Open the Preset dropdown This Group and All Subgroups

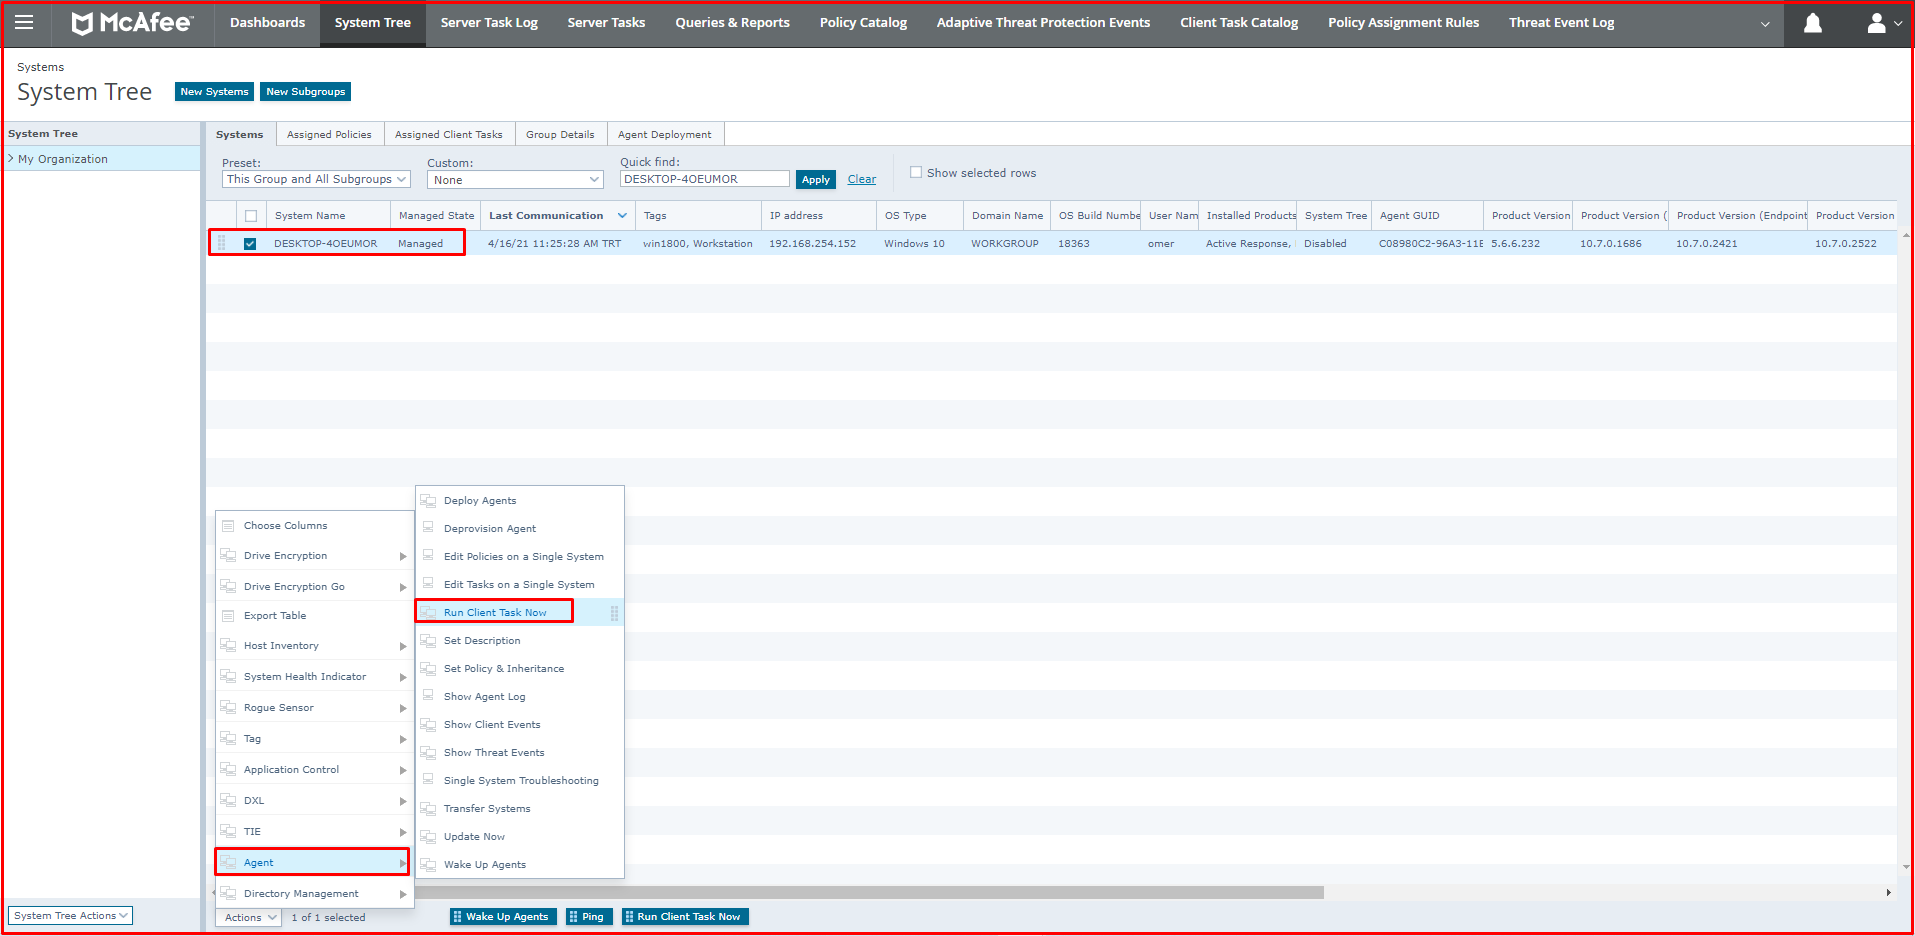pyautogui.click(x=316, y=179)
